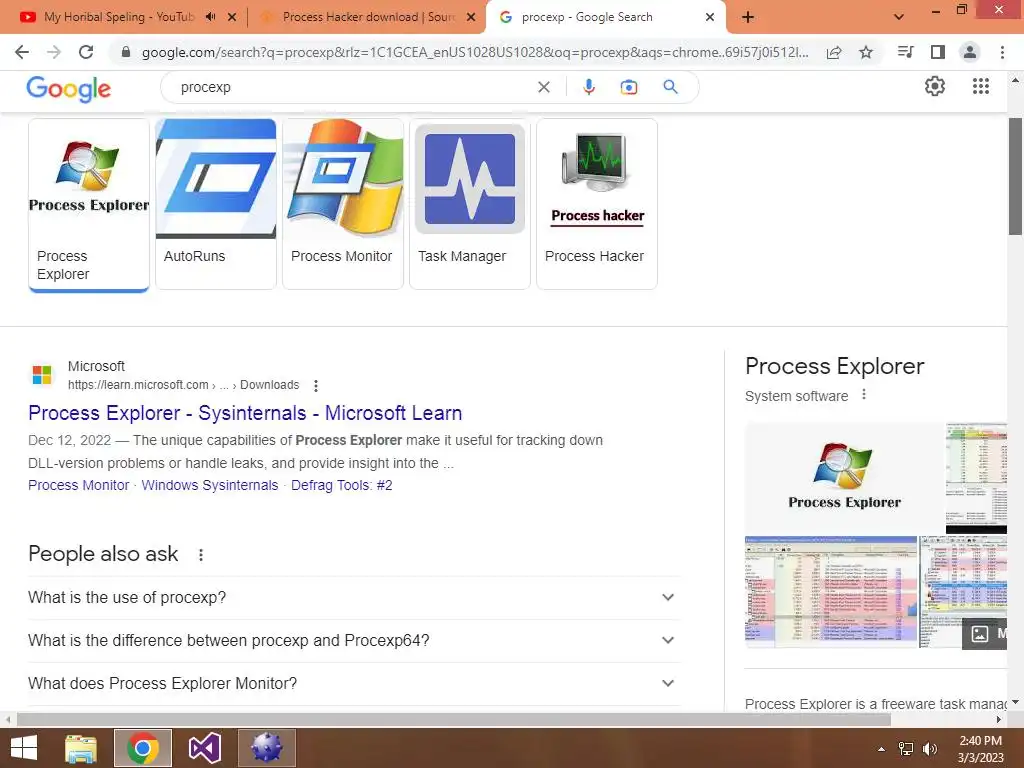Open the Process Monitor sitelink
The height and width of the screenshot is (768, 1024).
78,485
